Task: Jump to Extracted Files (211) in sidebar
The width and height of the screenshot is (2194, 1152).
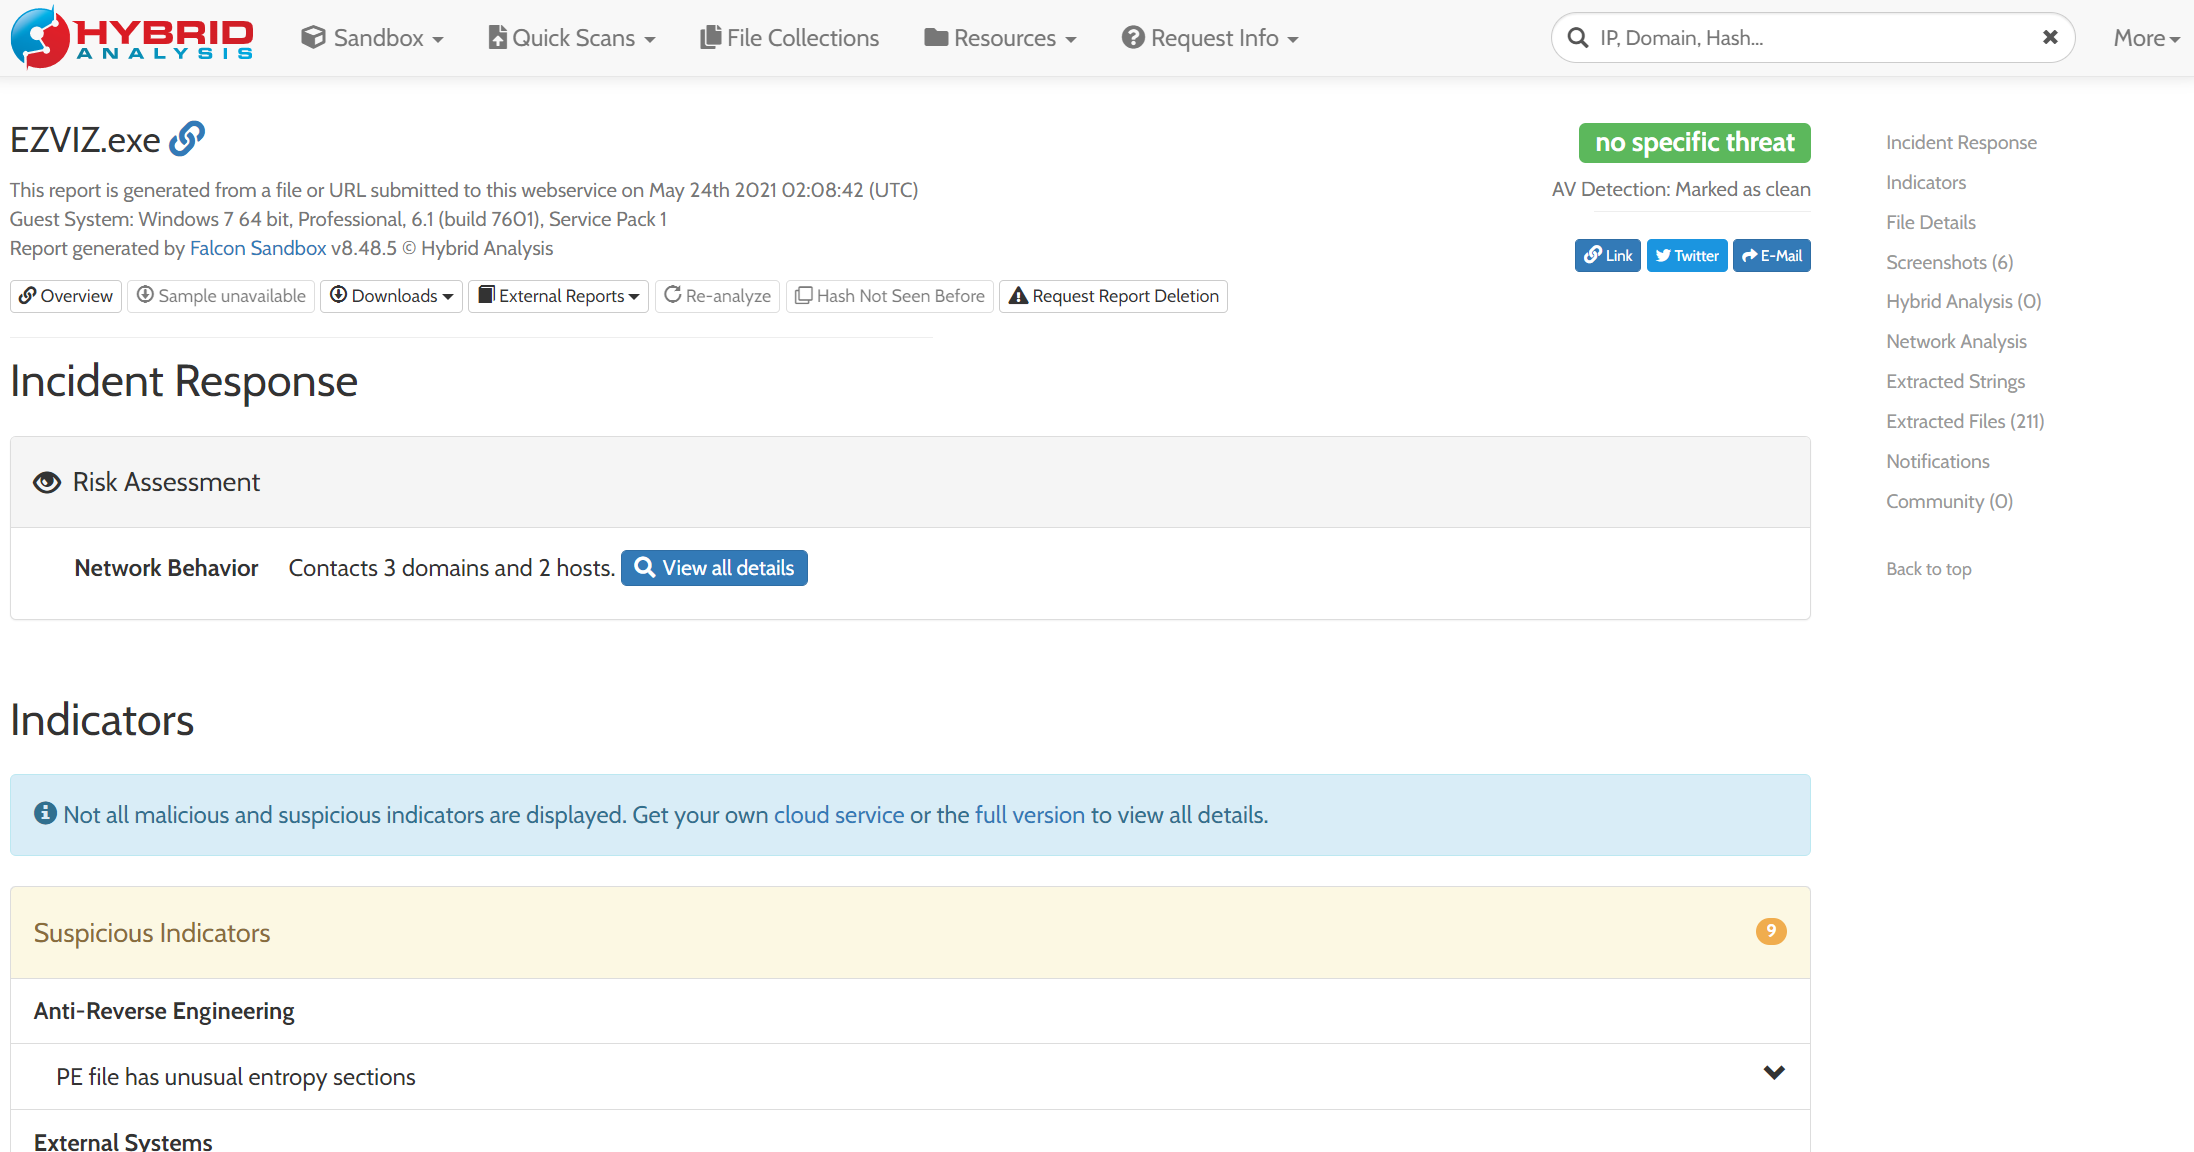Action: coord(1965,422)
